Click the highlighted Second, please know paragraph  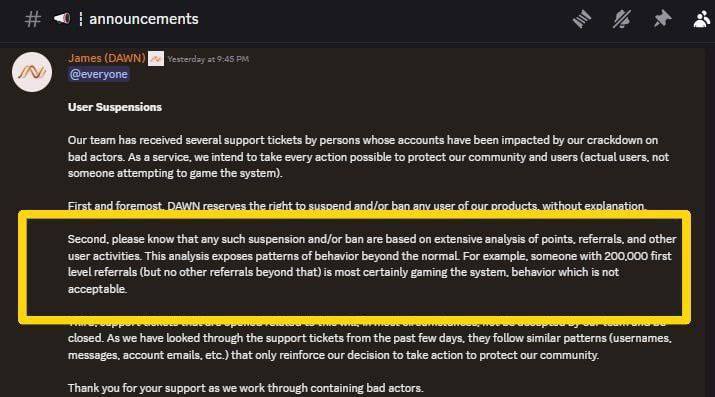pyautogui.click(x=372, y=264)
